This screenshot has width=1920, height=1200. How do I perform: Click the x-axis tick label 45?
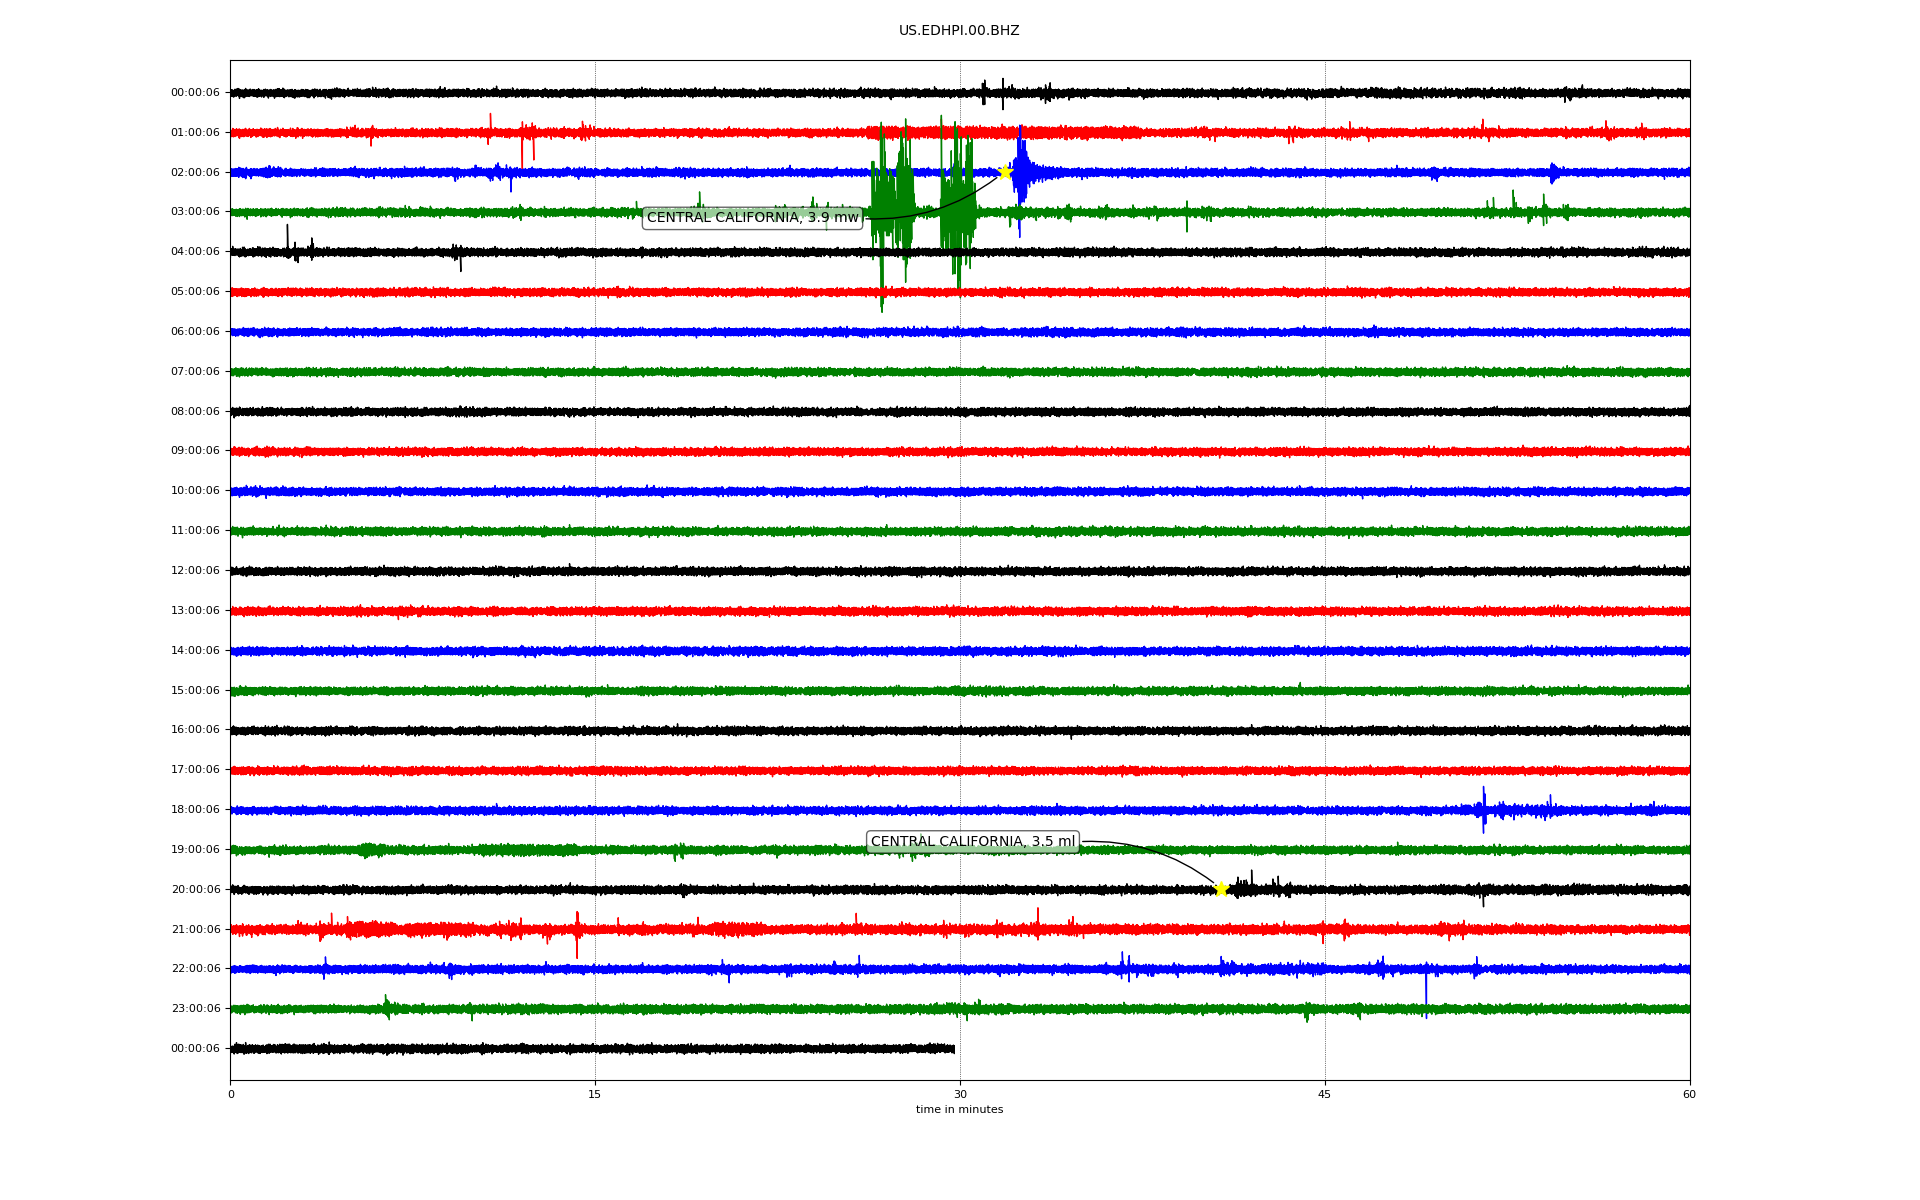1324,1094
